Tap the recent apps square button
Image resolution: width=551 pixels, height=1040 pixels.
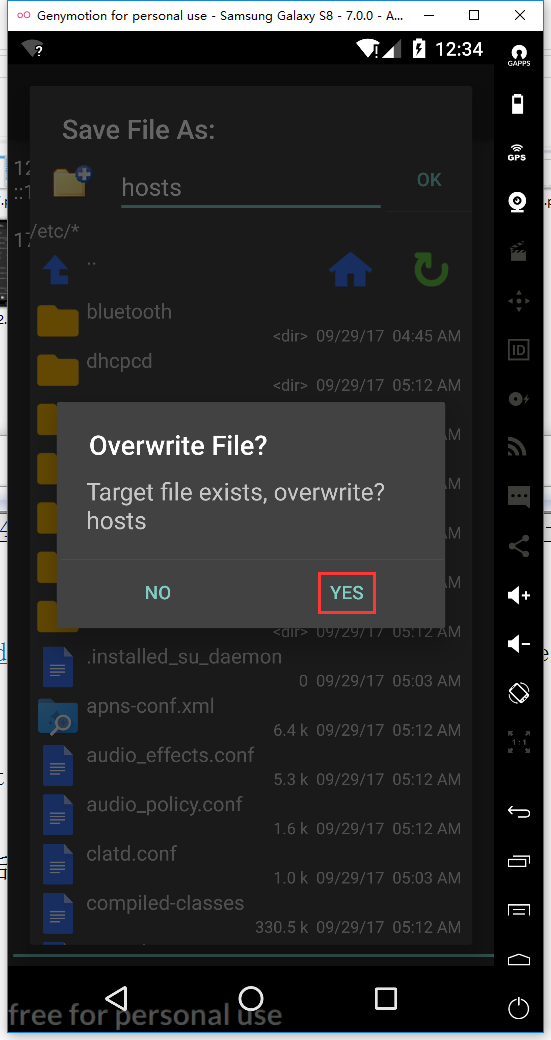click(385, 998)
